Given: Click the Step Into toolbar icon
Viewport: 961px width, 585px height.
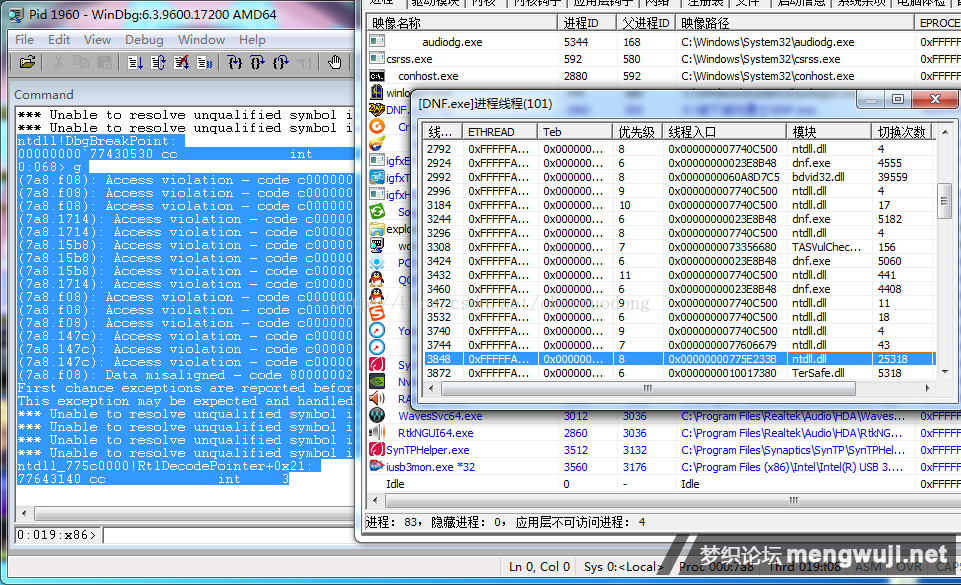Looking at the screenshot, I should 234,62.
